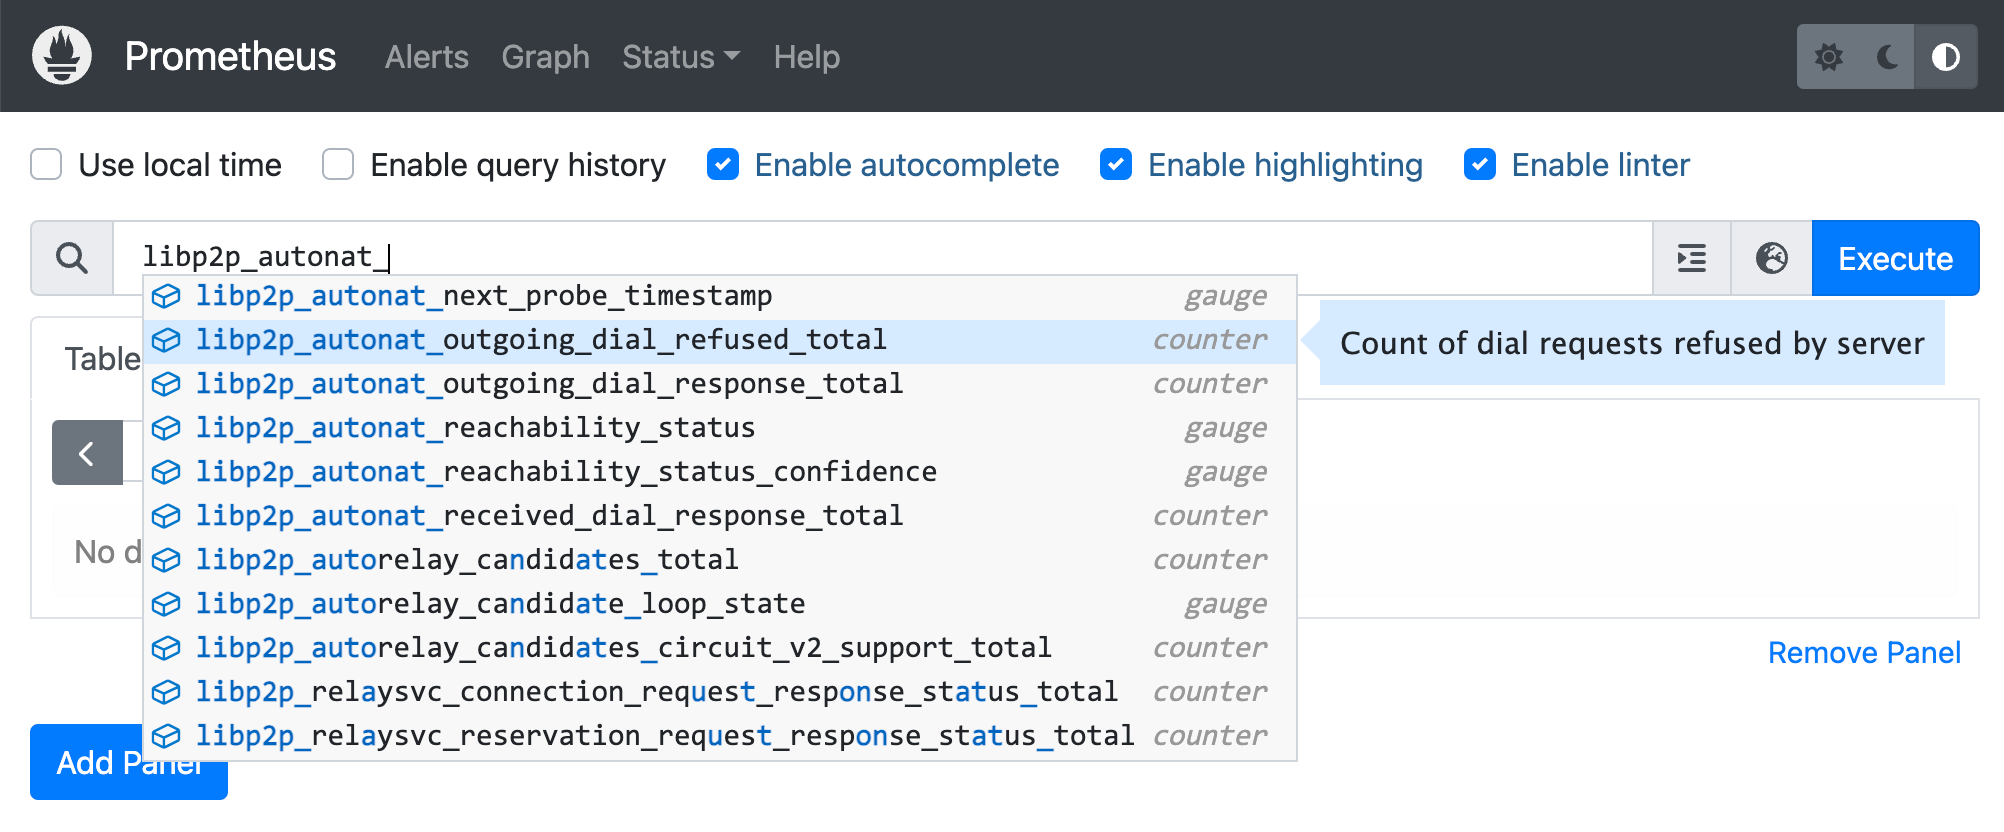Switch to light theme sun icon
This screenshot has height=832, width=2004.
pos(1828,57)
